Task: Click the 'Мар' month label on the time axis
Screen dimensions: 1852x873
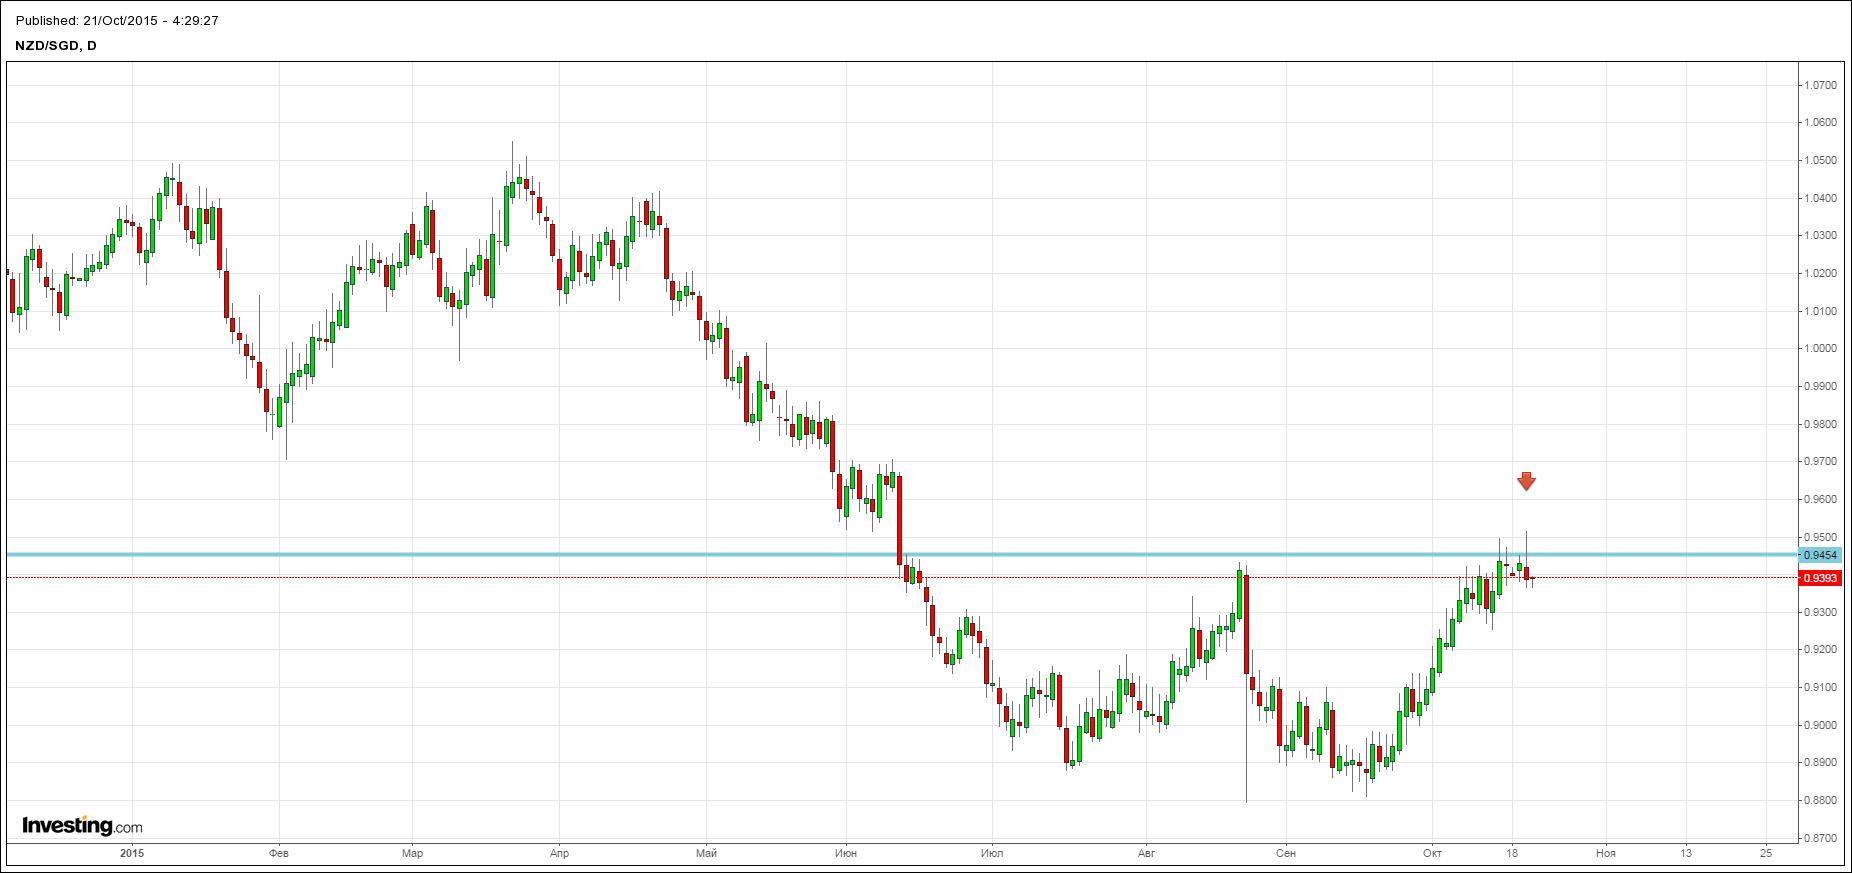Action: [412, 853]
